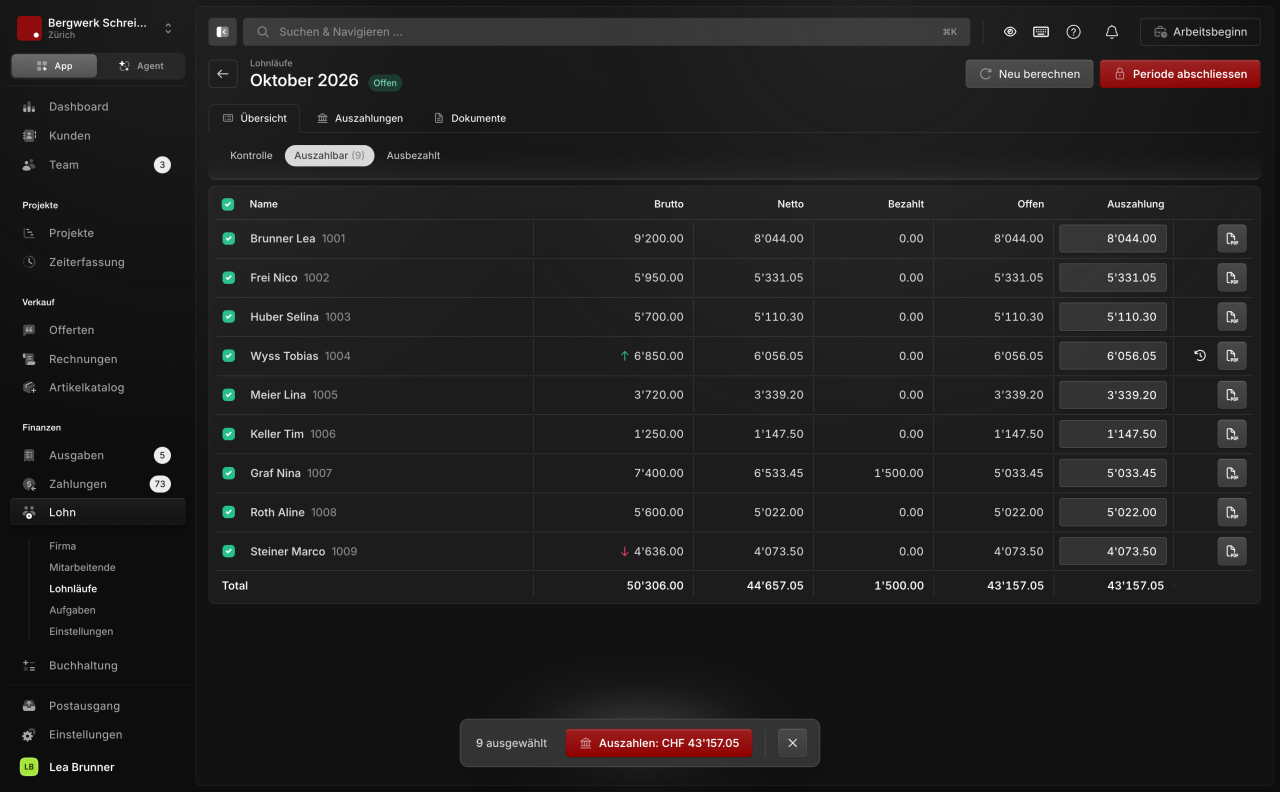Open PDF payslip for Huber Selina

click(x=1232, y=317)
